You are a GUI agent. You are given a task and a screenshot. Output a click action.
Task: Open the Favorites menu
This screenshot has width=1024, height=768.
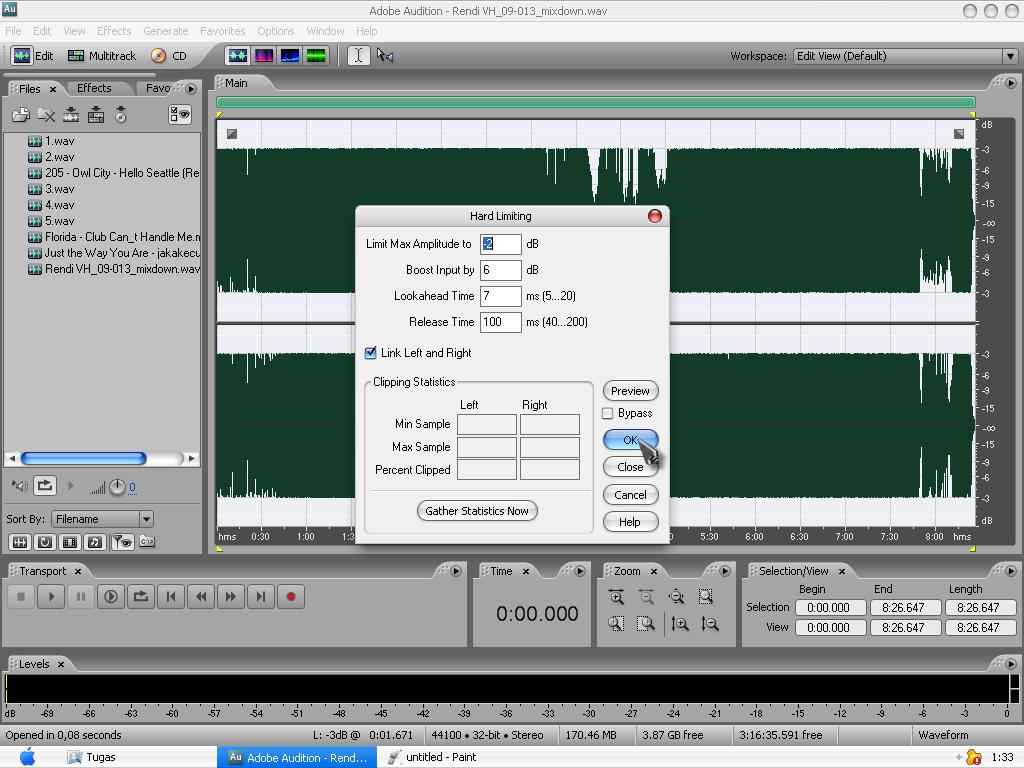click(x=222, y=31)
